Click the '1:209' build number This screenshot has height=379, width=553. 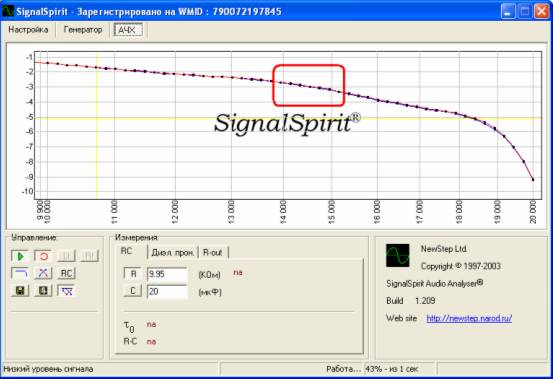pos(425,301)
